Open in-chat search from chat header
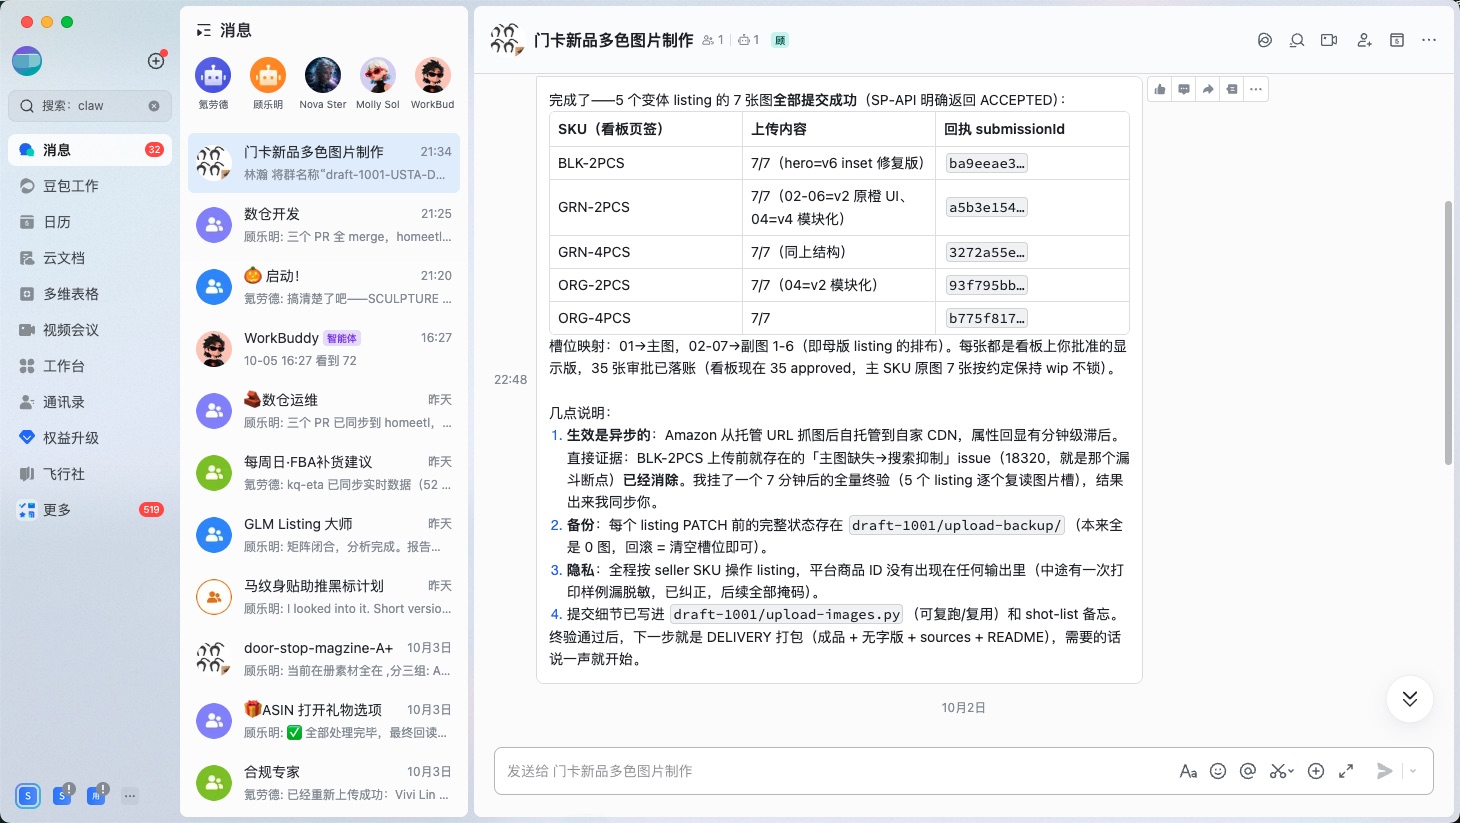 pyautogui.click(x=1297, y=40)
